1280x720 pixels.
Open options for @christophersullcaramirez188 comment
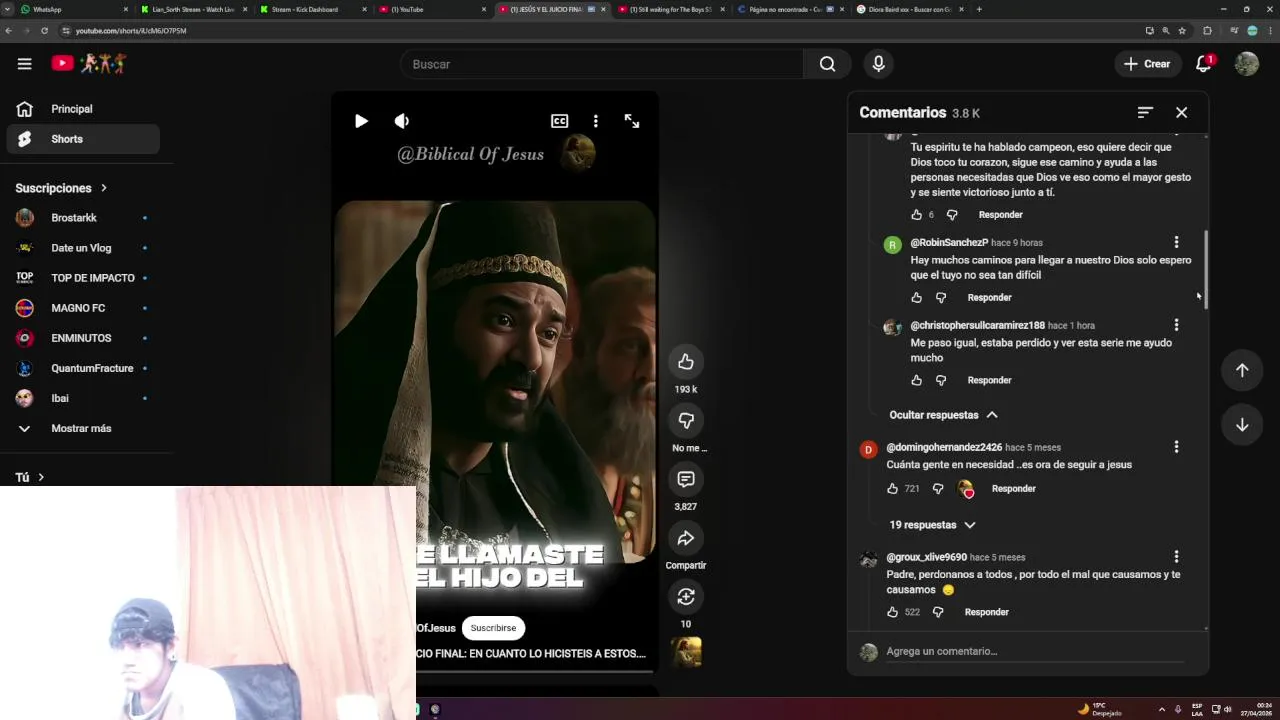tap(1176, 325)
